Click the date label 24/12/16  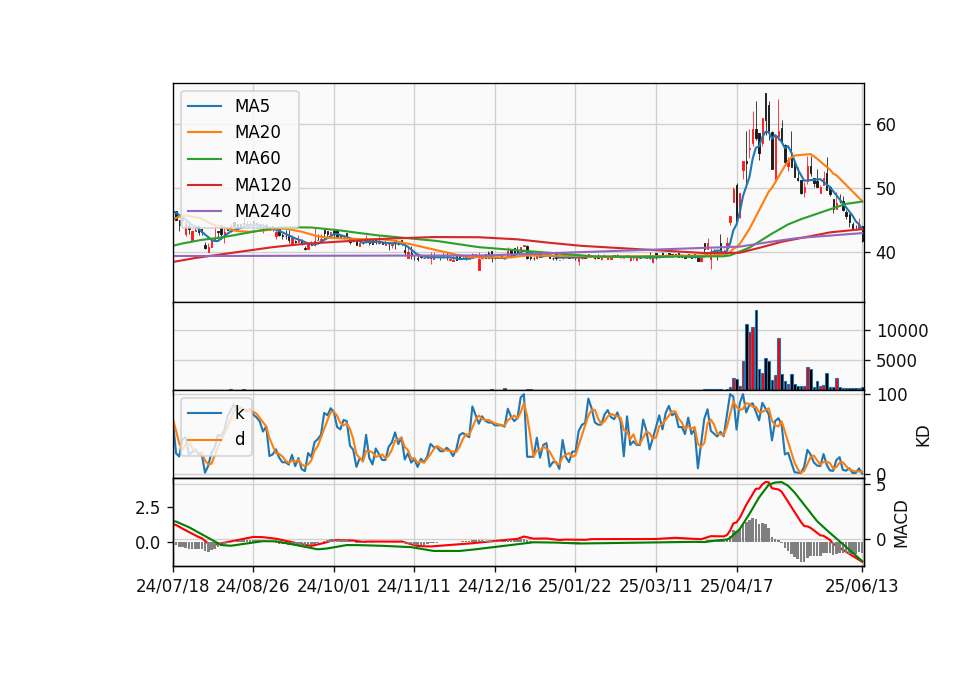(495, 586)
